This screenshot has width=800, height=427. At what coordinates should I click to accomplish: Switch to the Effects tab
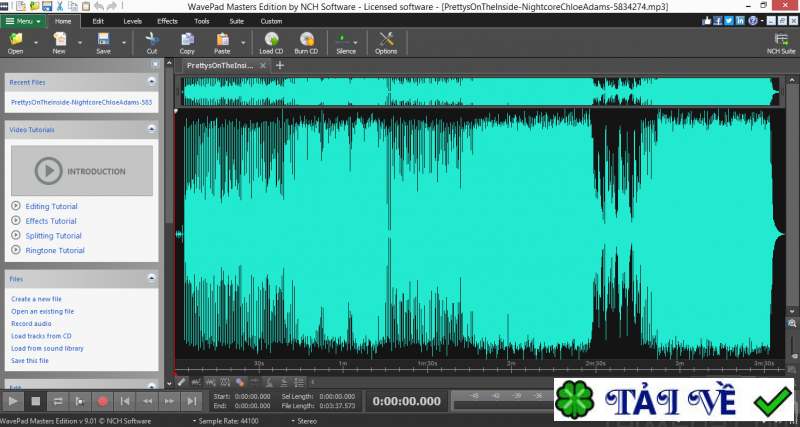167,20
